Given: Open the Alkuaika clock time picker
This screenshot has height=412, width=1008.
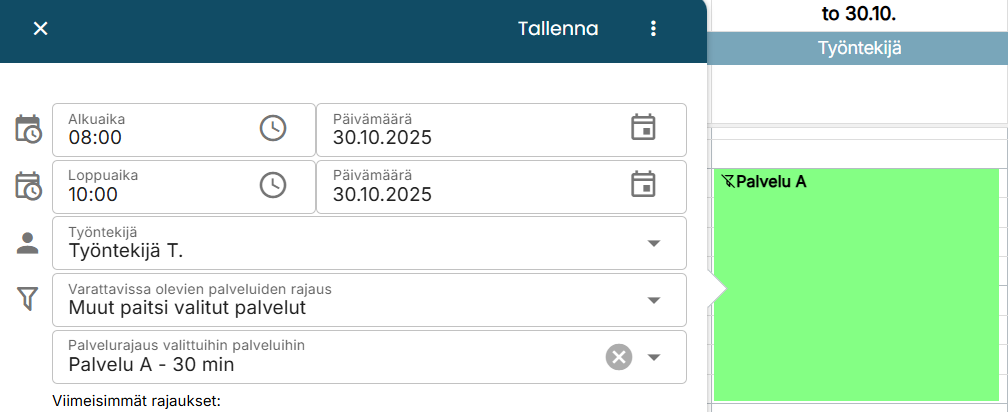Looking at the screenshot, I should 273,128.
